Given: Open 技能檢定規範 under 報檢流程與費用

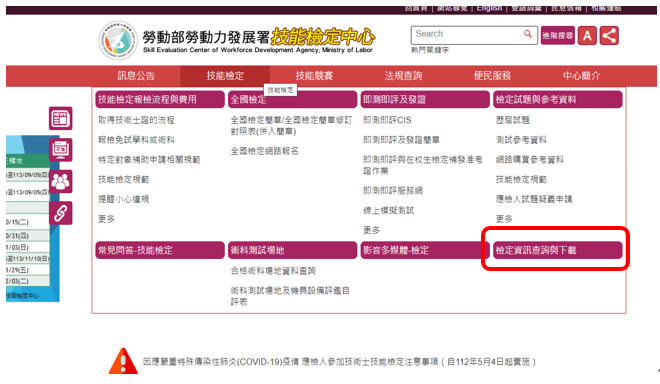Looking at the screenshot, I should 123,179.
